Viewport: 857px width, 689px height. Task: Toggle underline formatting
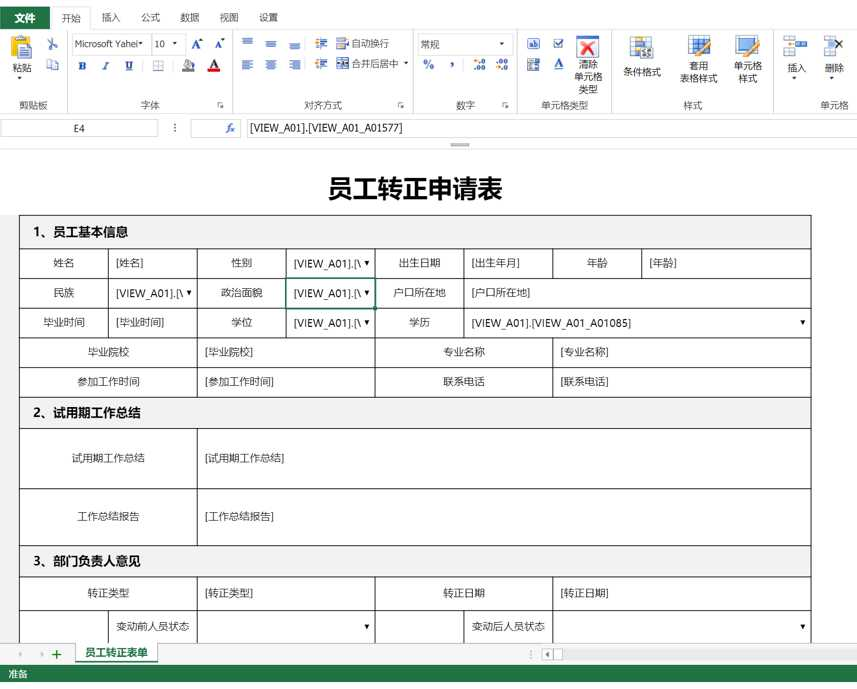(x=129, y=66)
